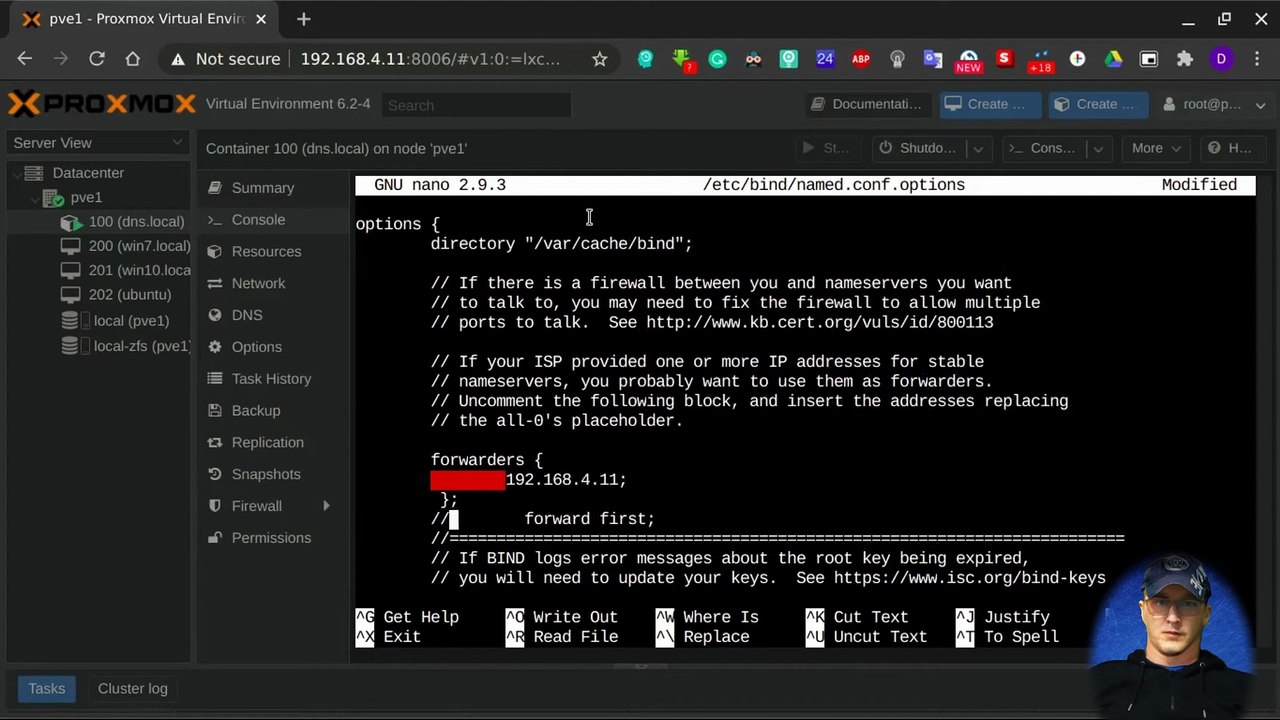This screenshot has width=1280, height=720.
Task: Go to the Network settings
Action: pyautogui.click(x=258, y=284)
